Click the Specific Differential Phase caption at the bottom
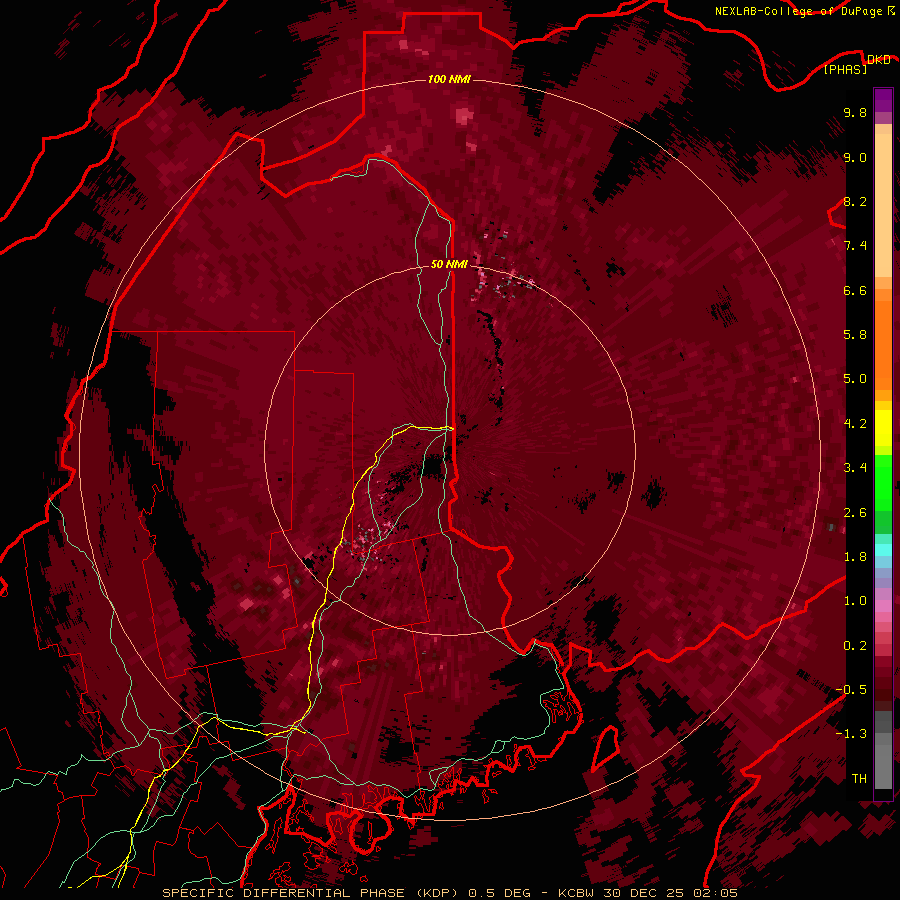 pyautogui.click(x=449, y=893)
